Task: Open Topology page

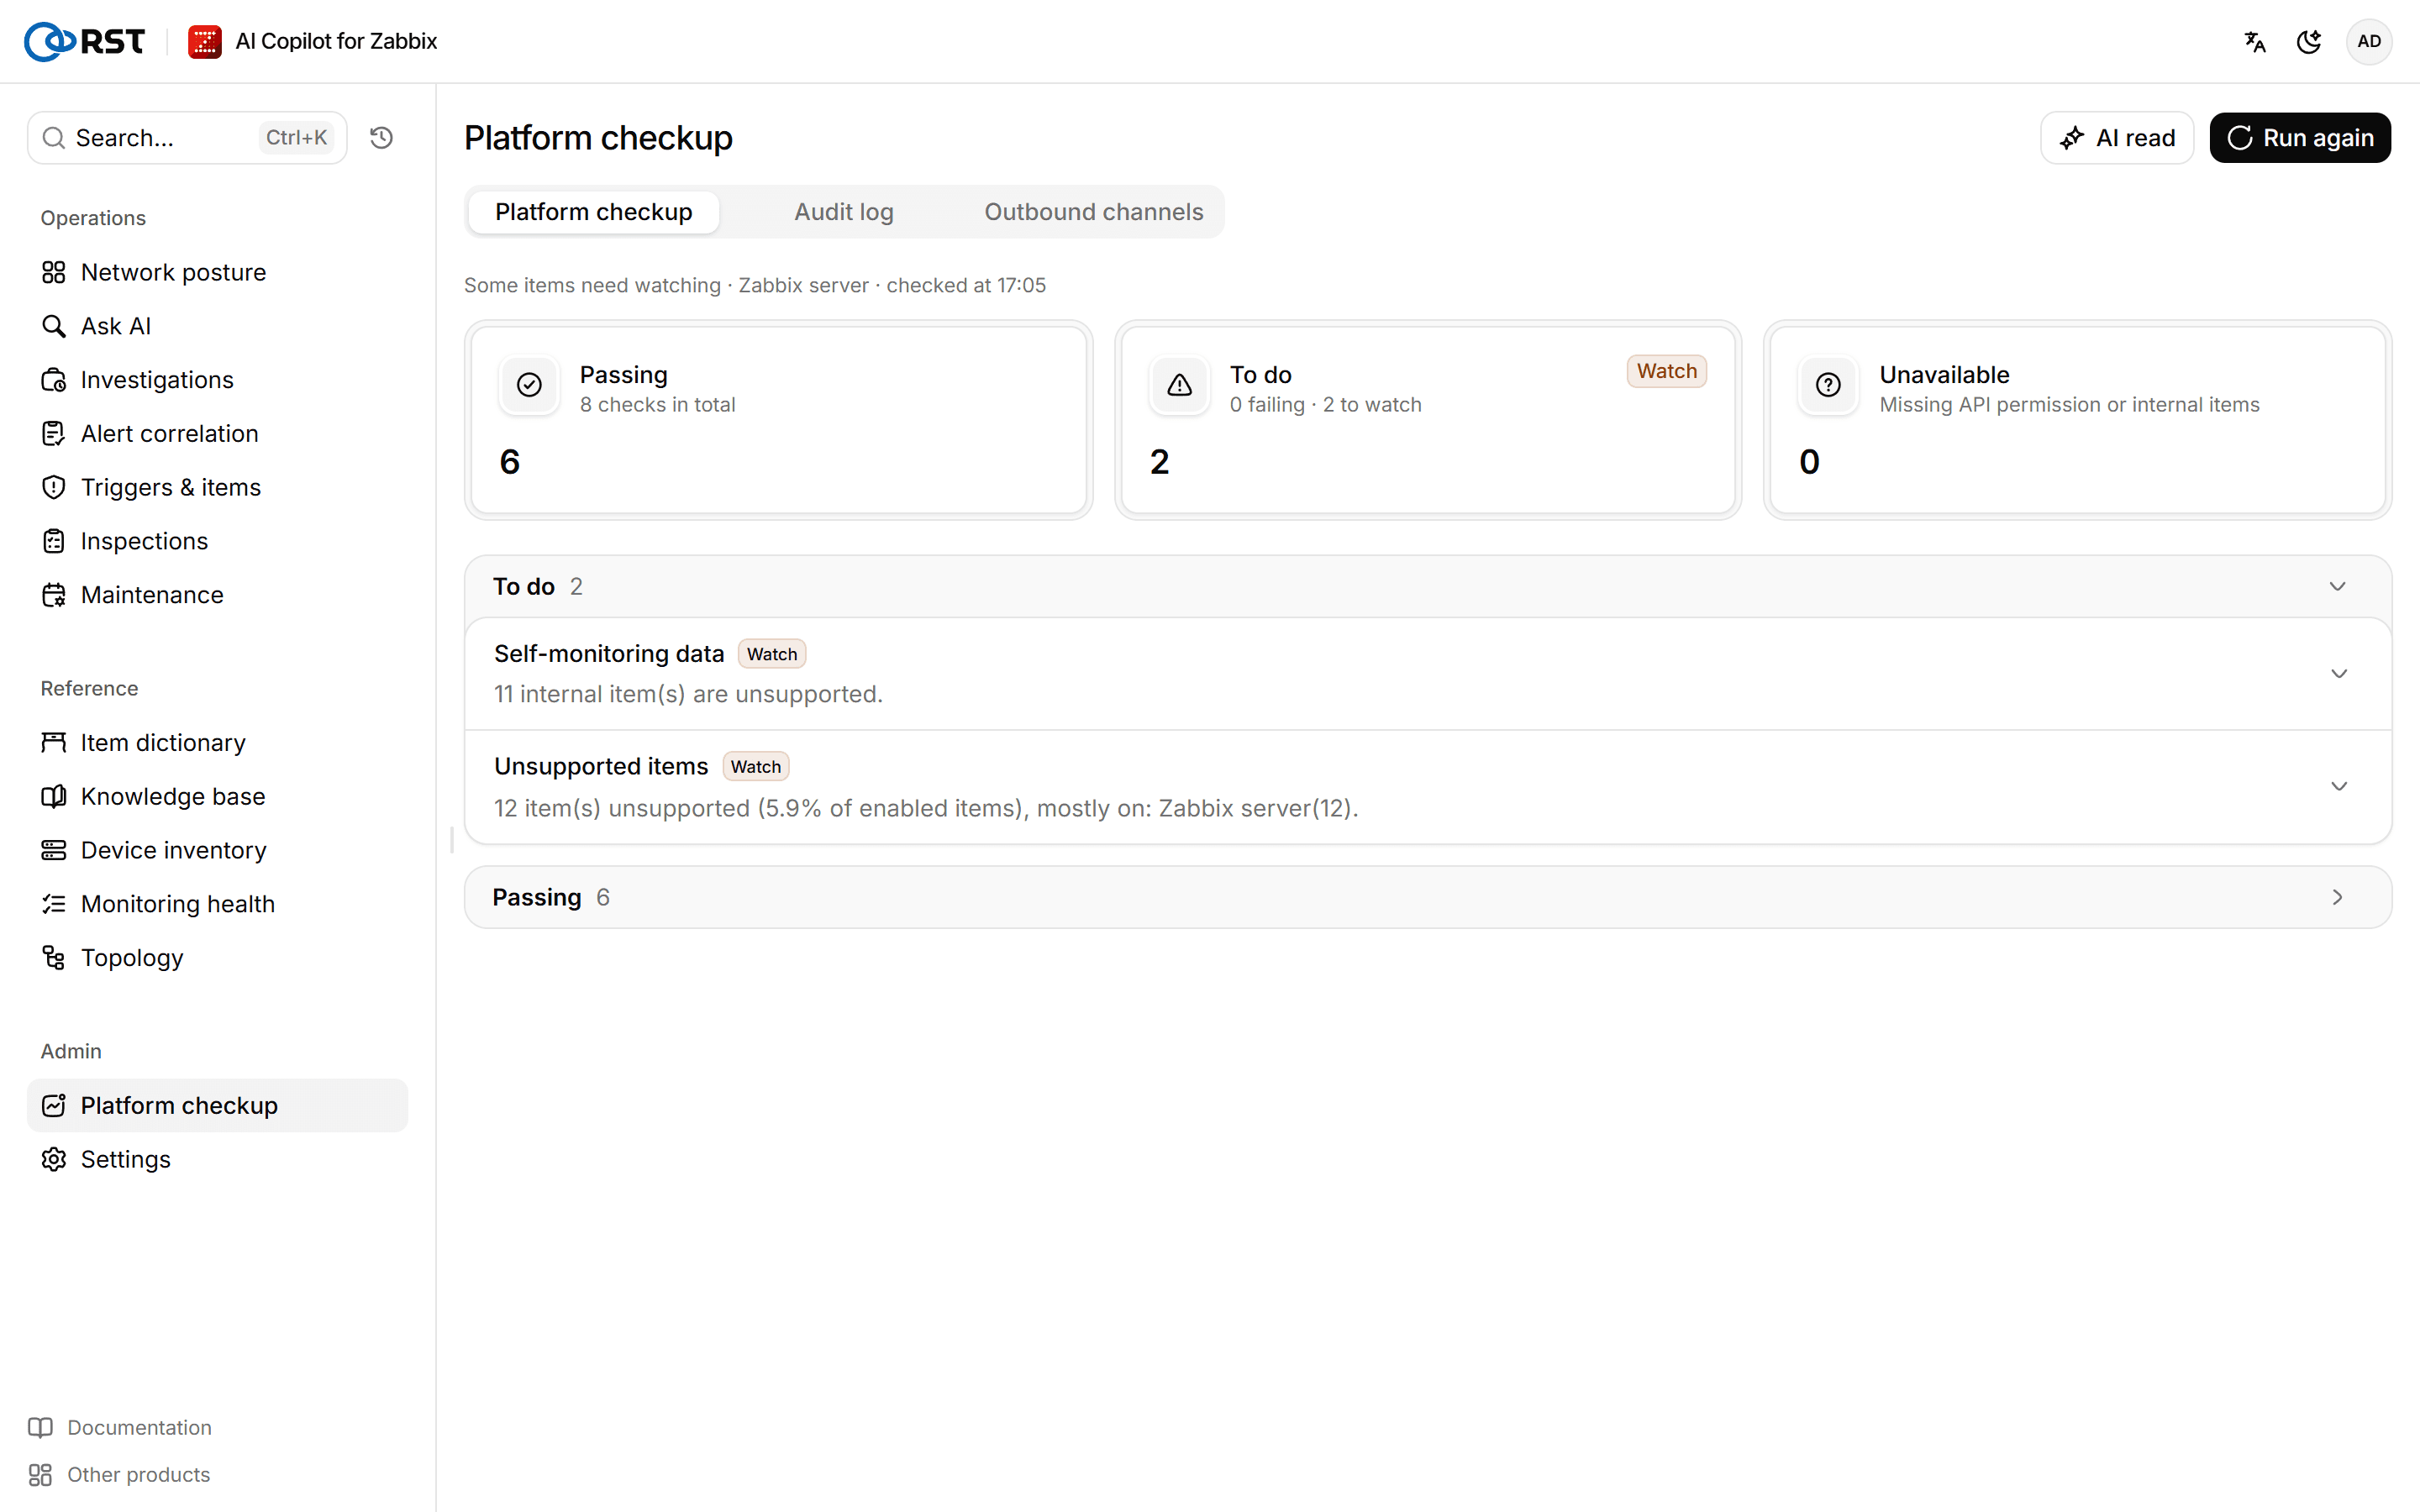Action: 218,958
